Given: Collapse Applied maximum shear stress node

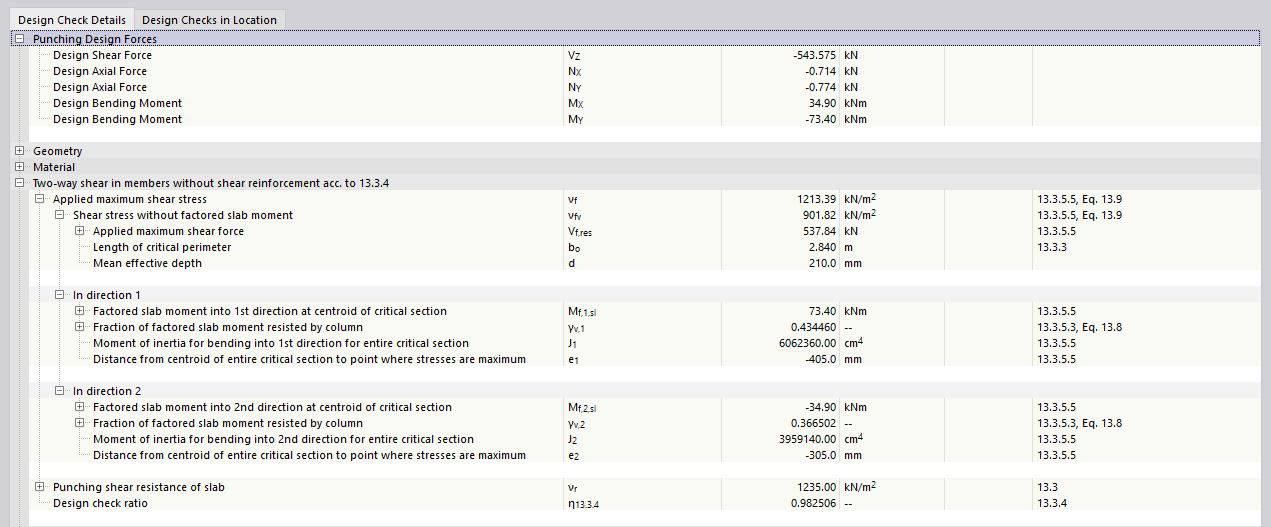Looking at the screenshot, I should click(39, 199).
